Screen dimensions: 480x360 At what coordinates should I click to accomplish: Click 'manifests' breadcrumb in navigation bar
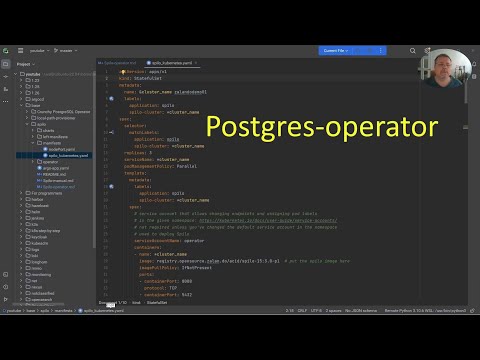coord(64,311)
